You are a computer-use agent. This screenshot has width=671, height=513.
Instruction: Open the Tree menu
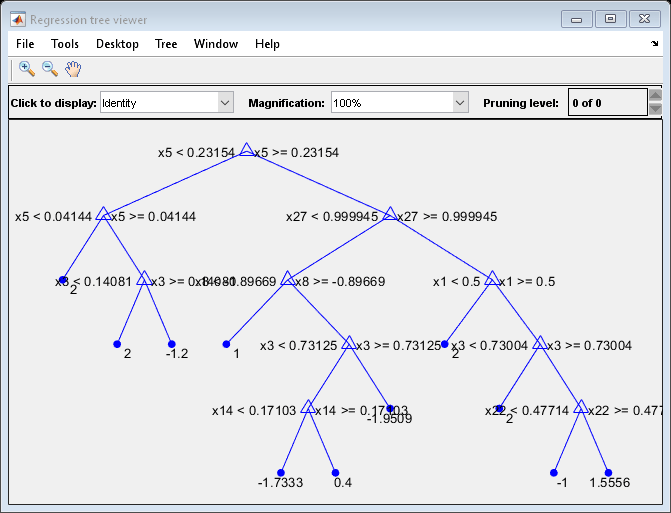click(166, 44)
